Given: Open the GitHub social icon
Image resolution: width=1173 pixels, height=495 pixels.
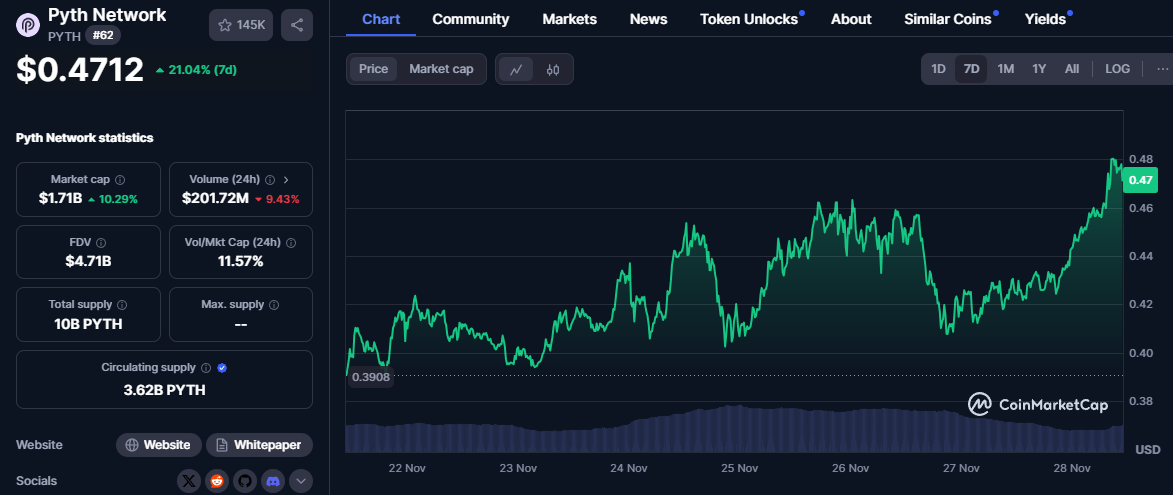Looking at the screenshot, I should coord(245,482).
